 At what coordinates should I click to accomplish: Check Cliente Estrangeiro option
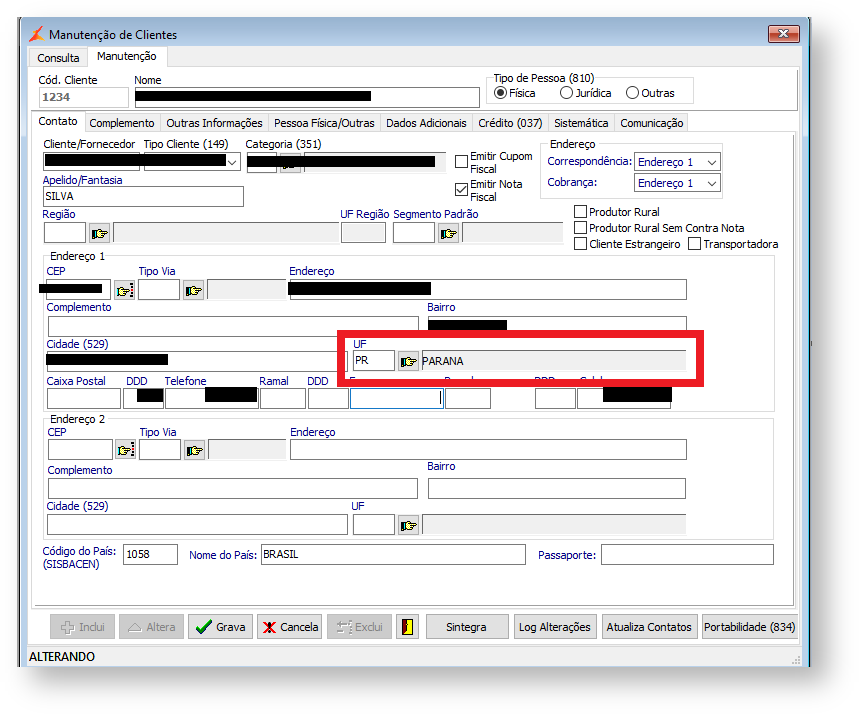580,244
